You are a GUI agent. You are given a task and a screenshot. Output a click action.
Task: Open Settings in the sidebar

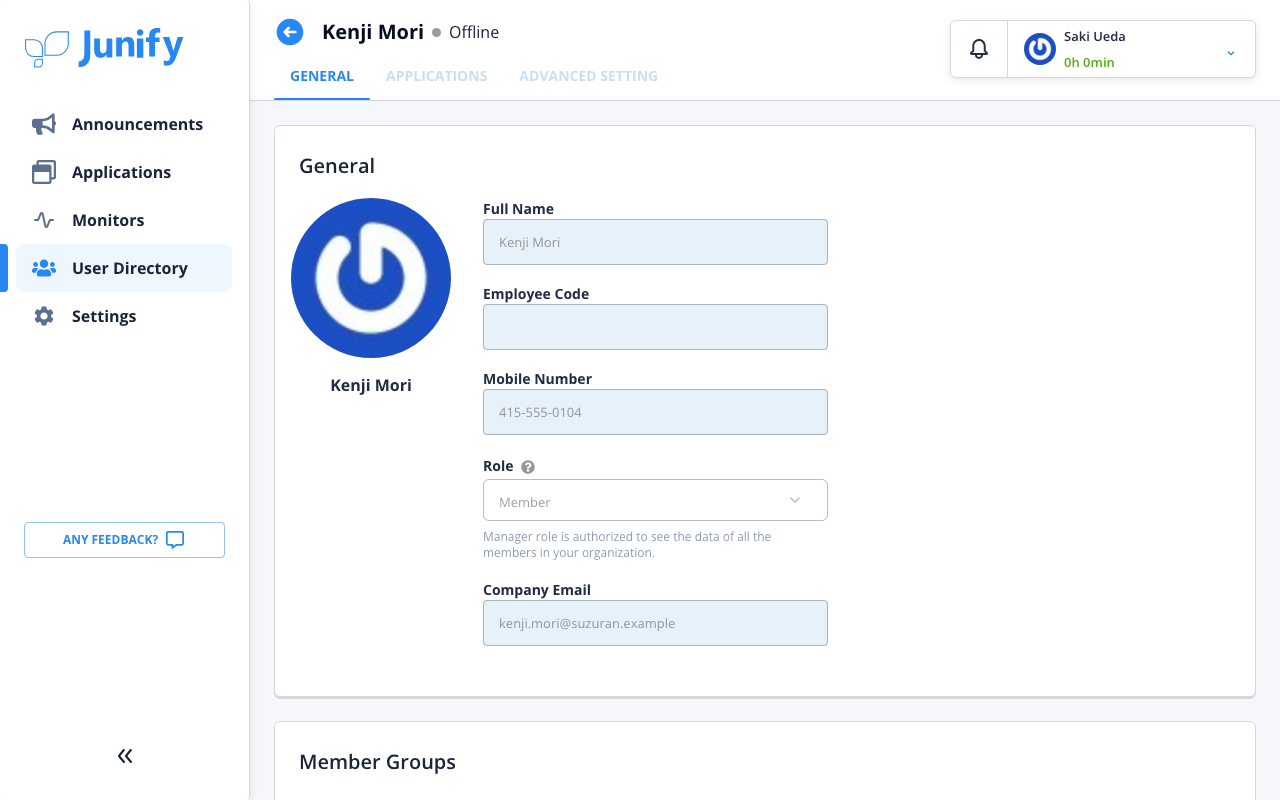pos(124,316)
